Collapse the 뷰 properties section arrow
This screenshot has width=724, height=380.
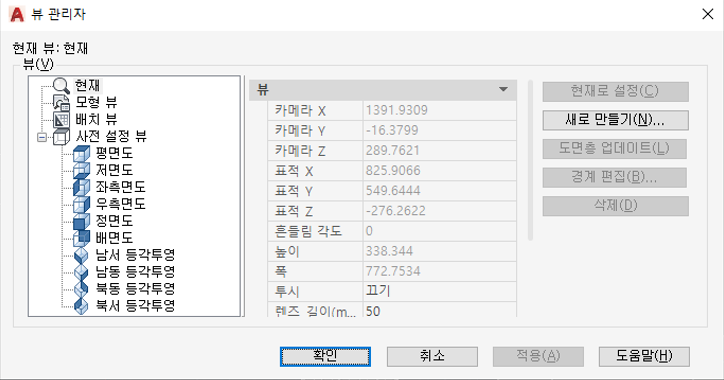[503, 90]
